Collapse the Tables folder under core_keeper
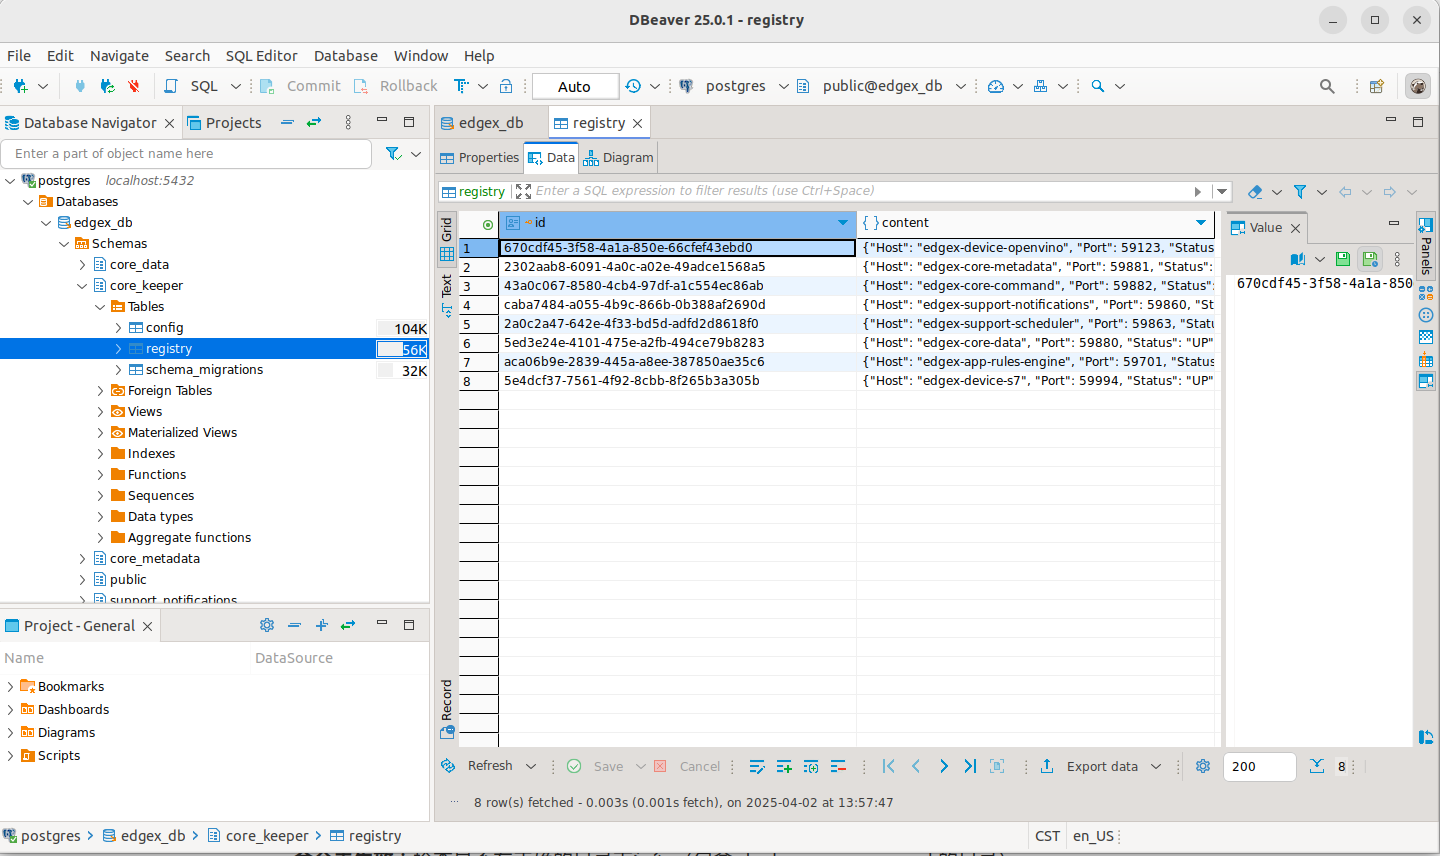This screenshot has width=1440, height=856. point(100,306)
